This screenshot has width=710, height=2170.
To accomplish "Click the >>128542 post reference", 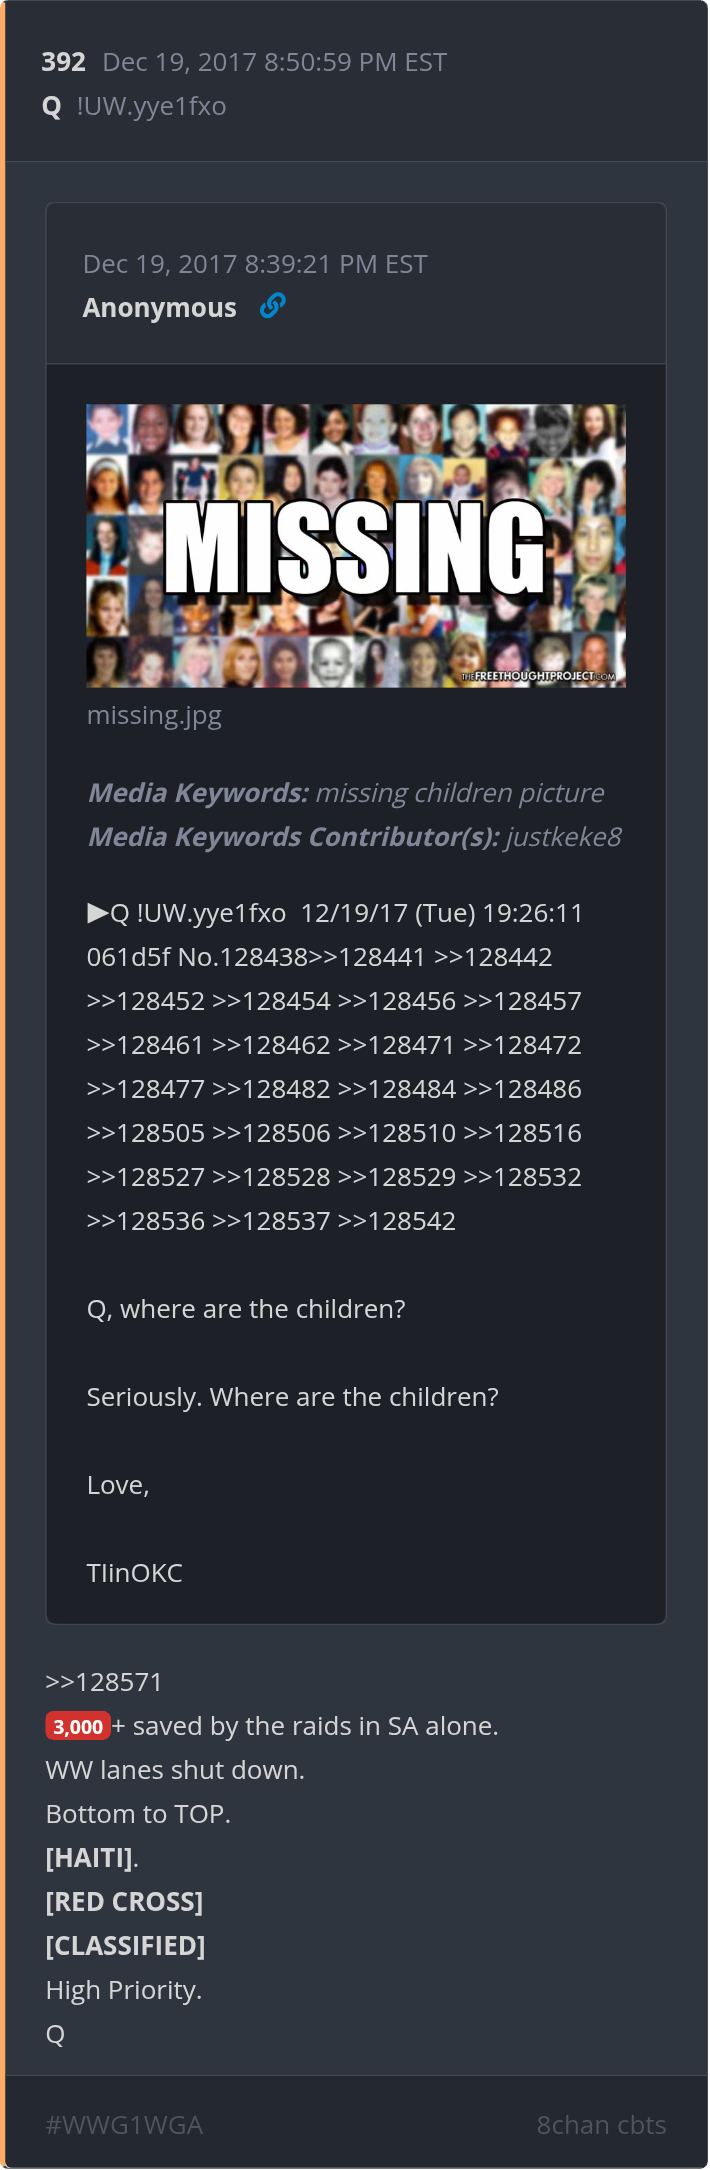I will tap(397, 1221).
